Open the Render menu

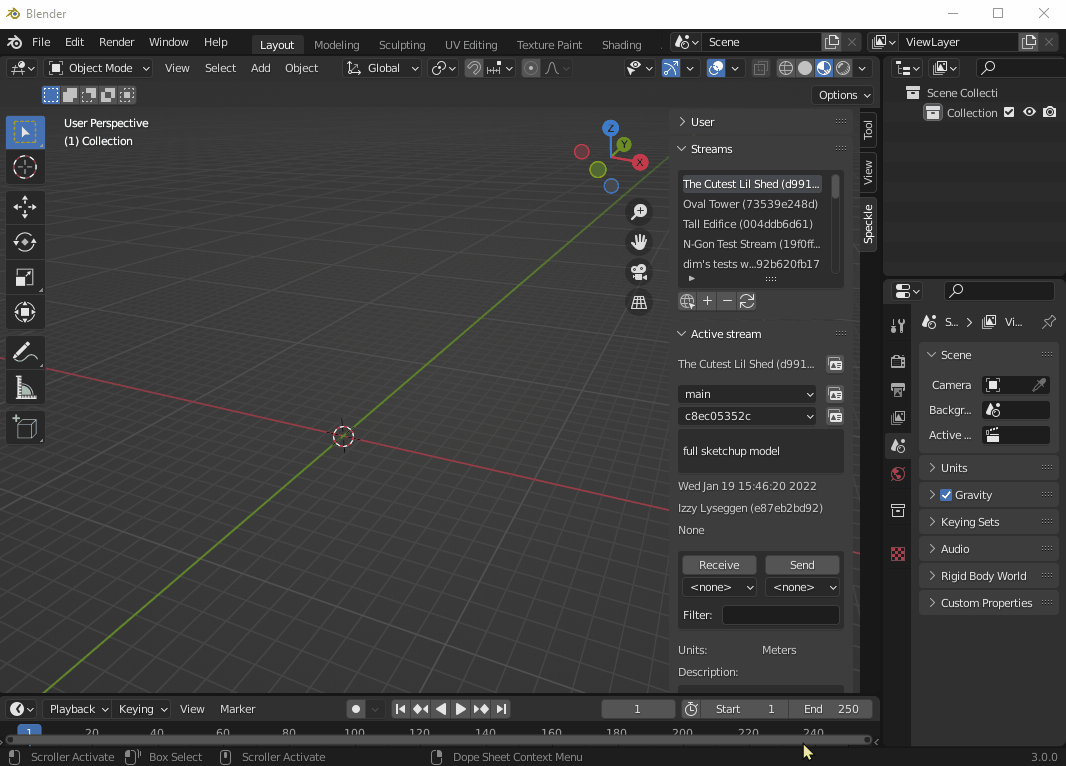[x=116, y=42]
